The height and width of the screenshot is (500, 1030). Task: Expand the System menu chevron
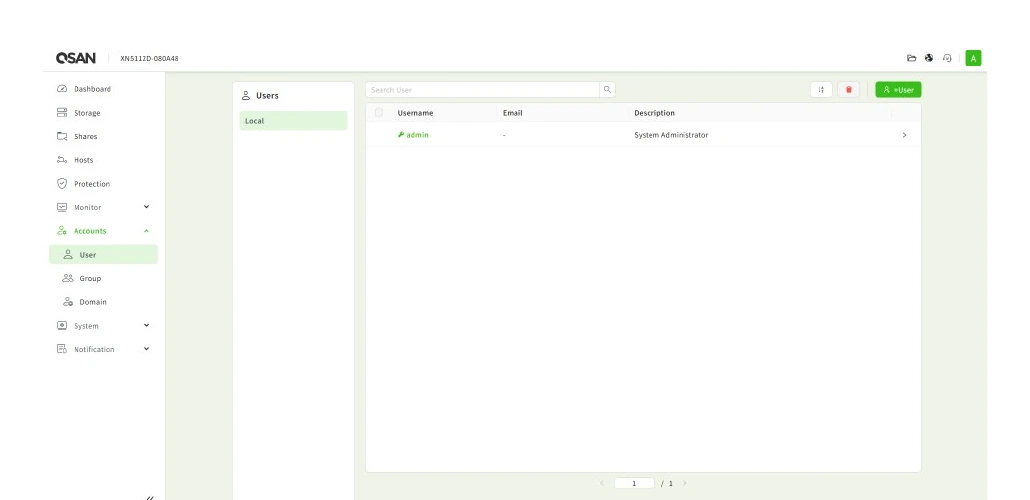tap(146, 325)
